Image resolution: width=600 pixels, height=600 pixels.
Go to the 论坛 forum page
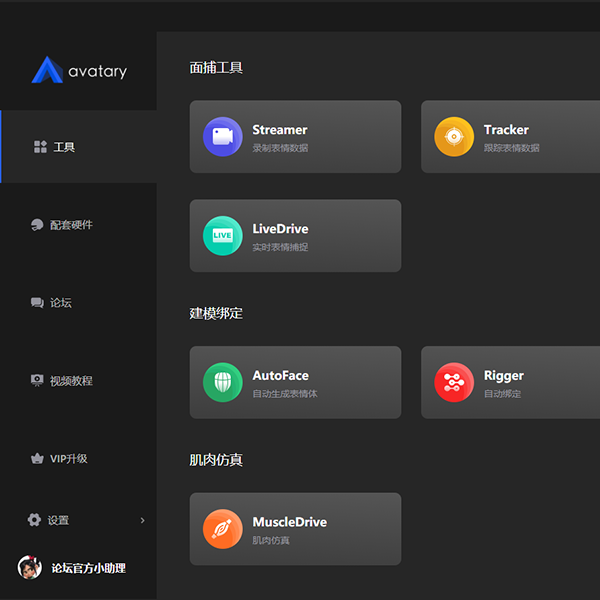tap(61, 303)
